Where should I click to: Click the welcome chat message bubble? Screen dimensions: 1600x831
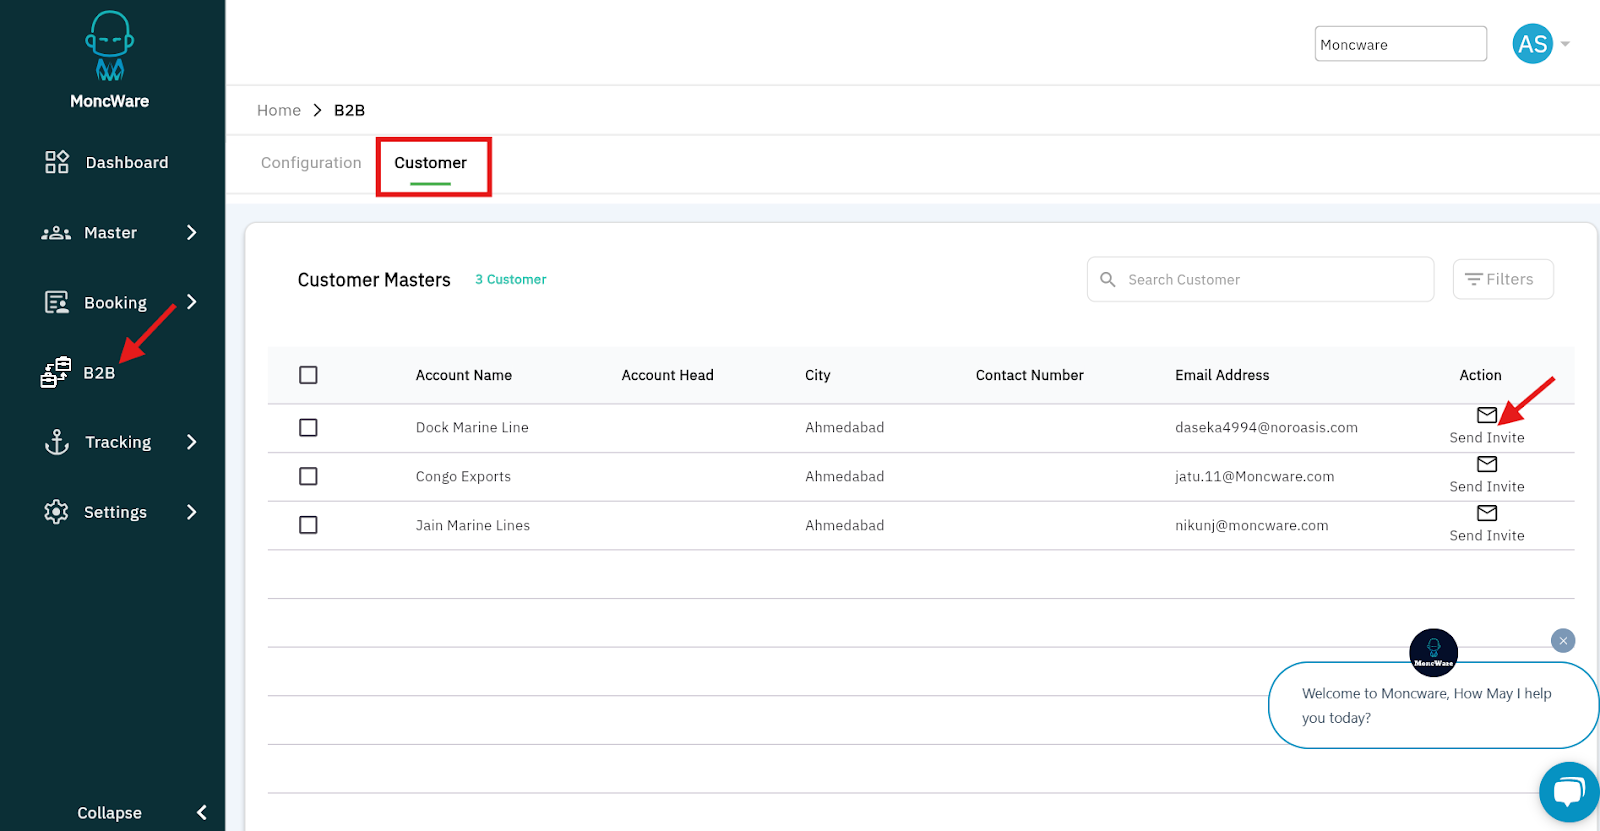1433,705
